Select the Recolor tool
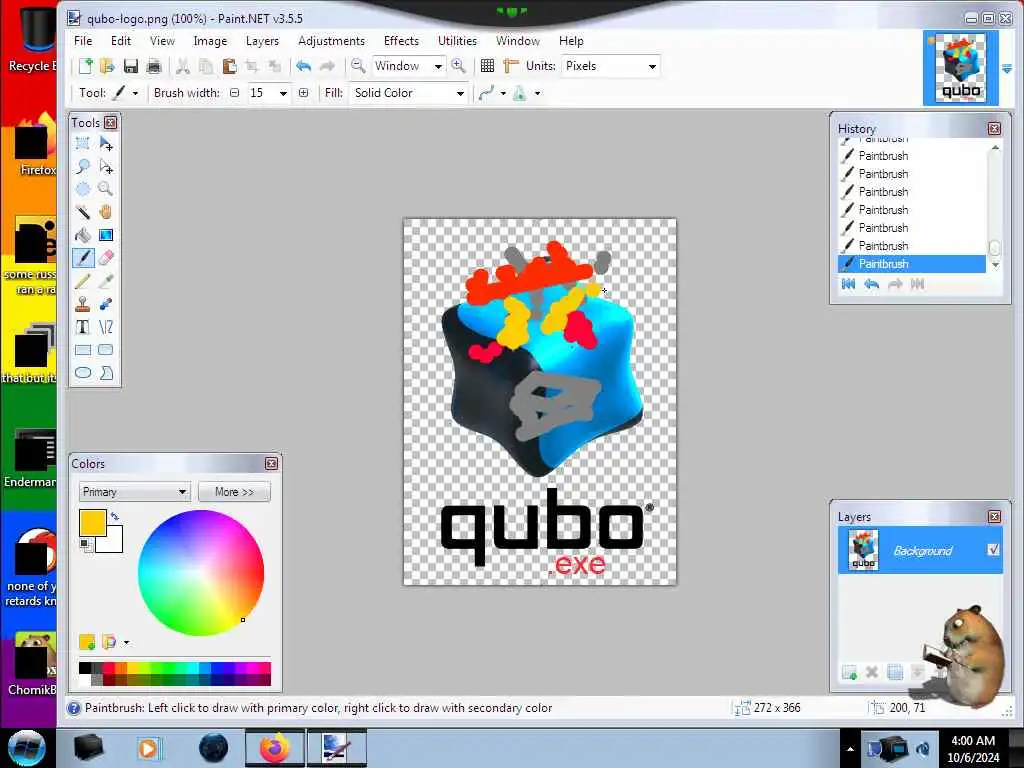 click(106, 304)
